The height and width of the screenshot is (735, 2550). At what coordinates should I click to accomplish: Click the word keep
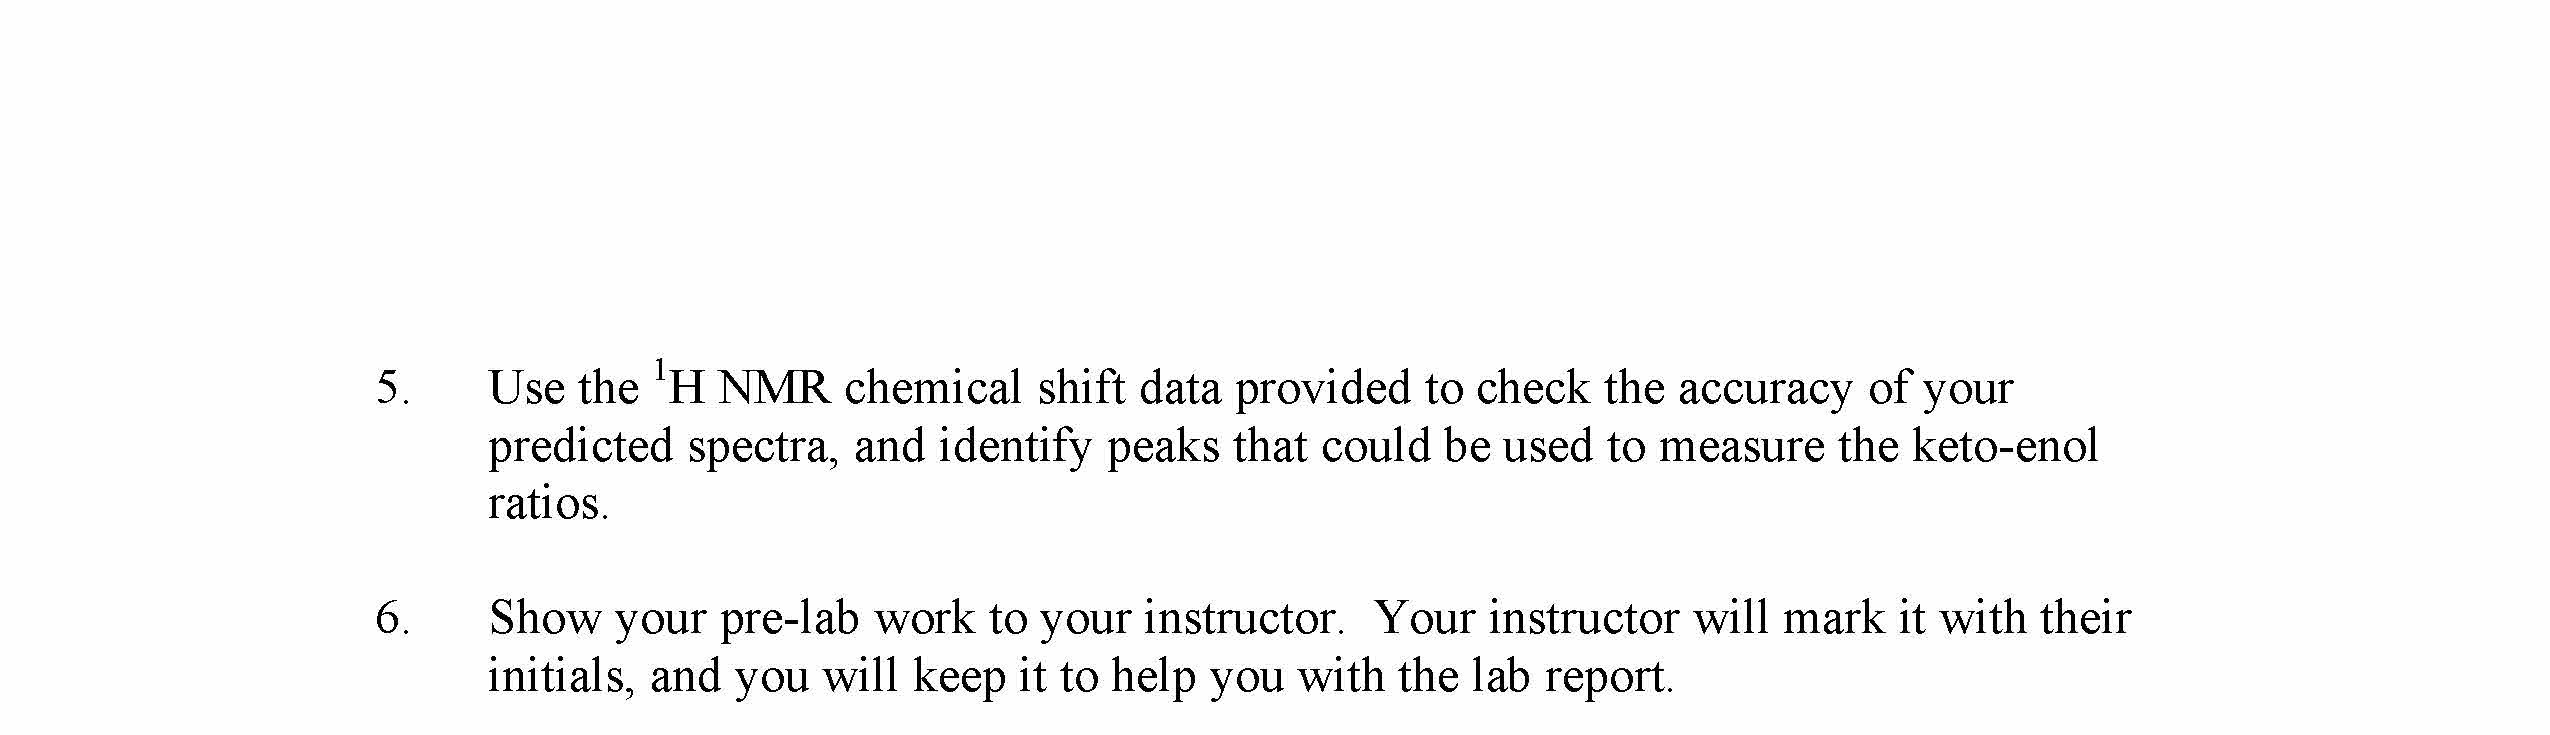point(958,677)
